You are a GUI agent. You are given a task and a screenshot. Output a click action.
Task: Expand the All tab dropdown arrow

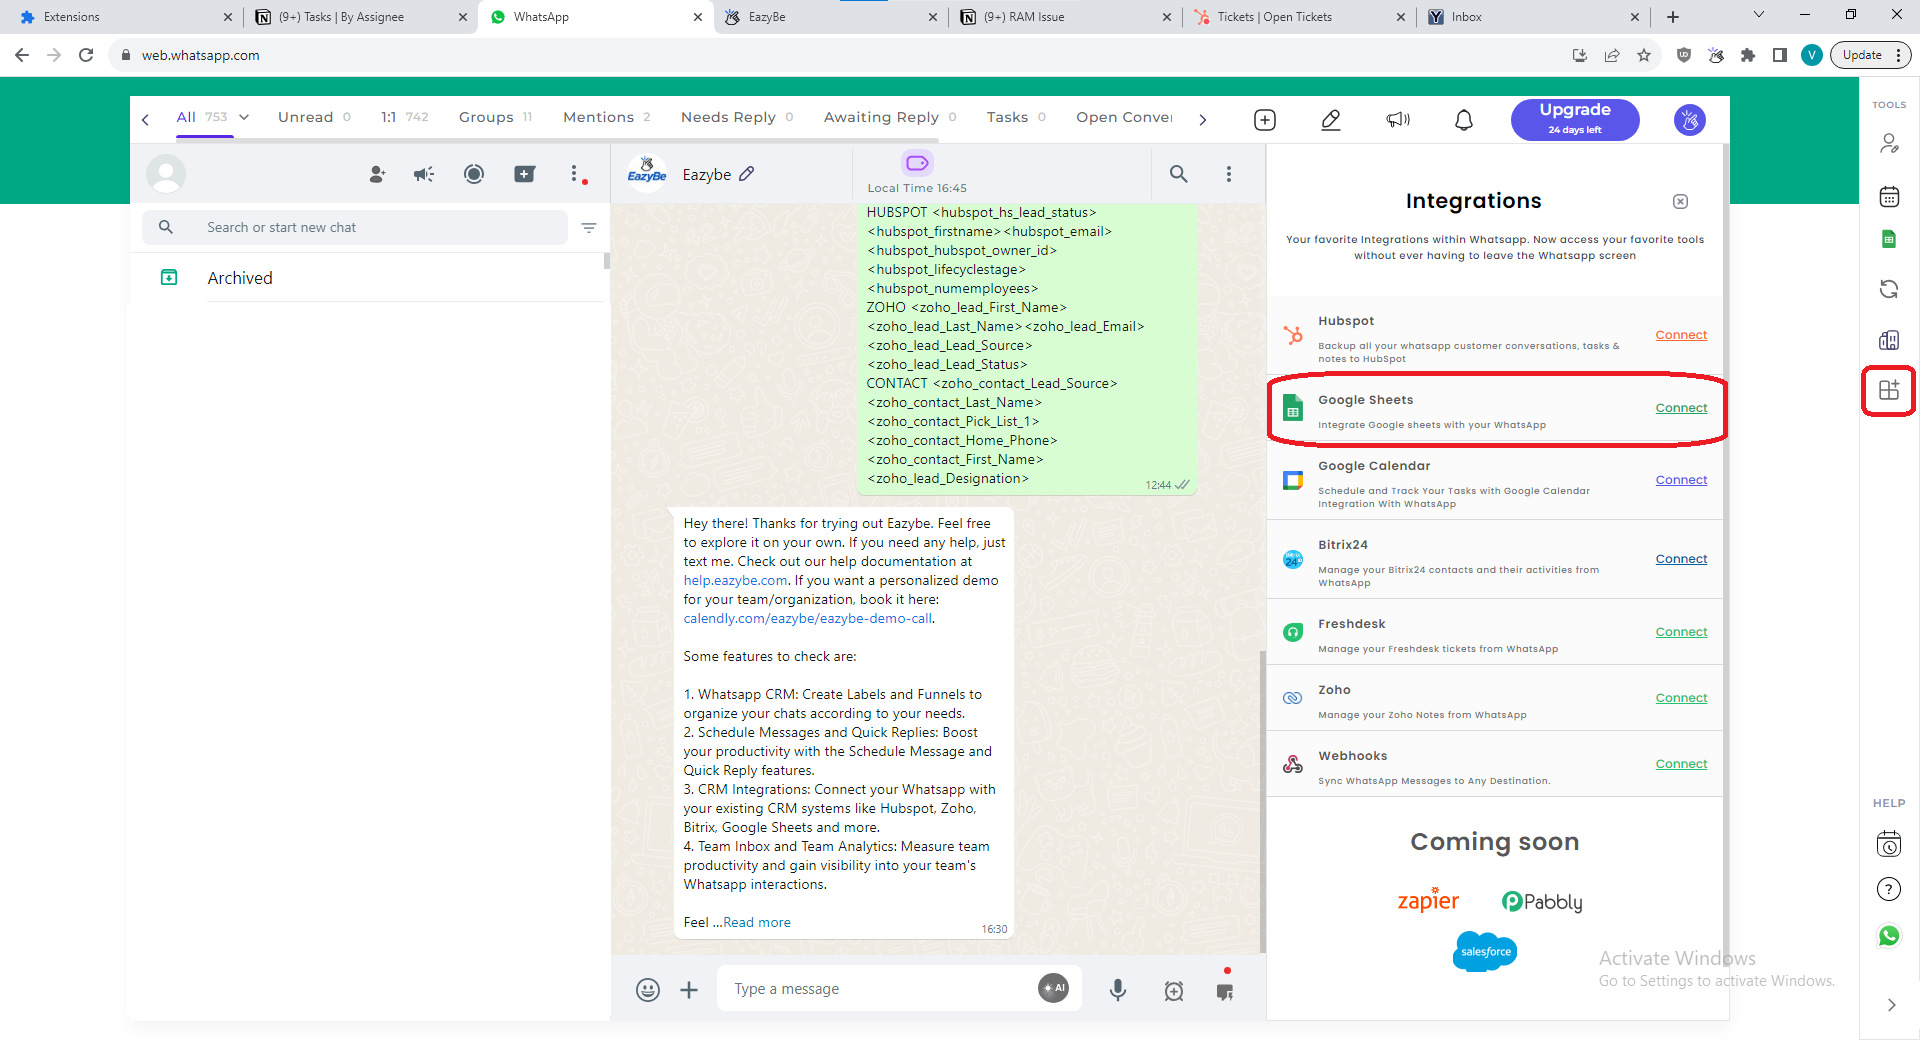pos(244,117)
